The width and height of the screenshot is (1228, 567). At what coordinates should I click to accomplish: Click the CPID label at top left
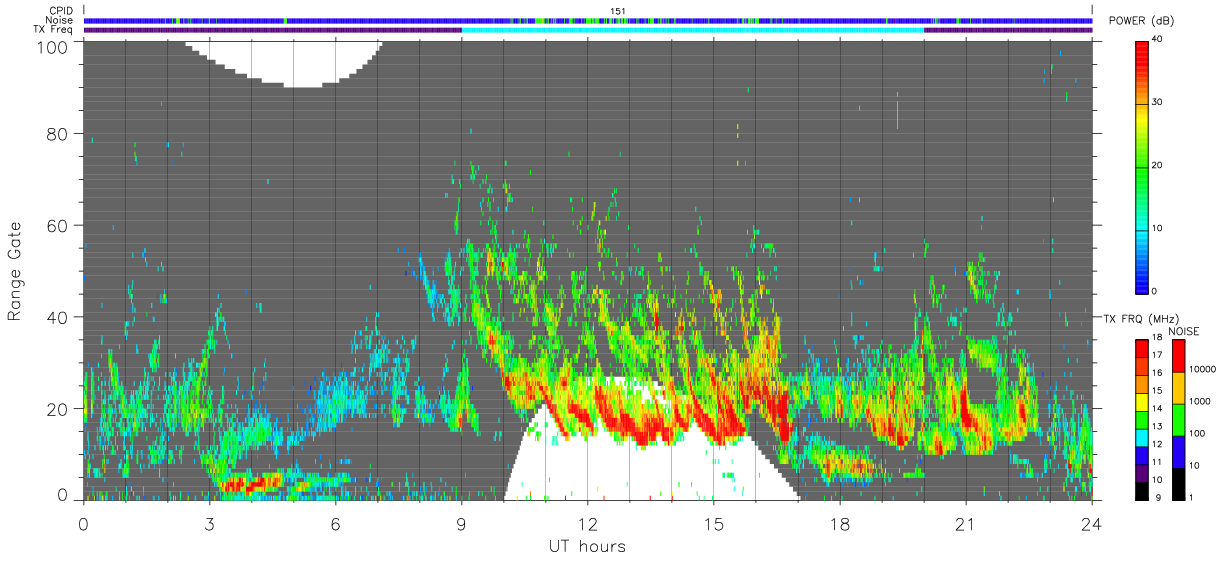[x=60, y=11]
